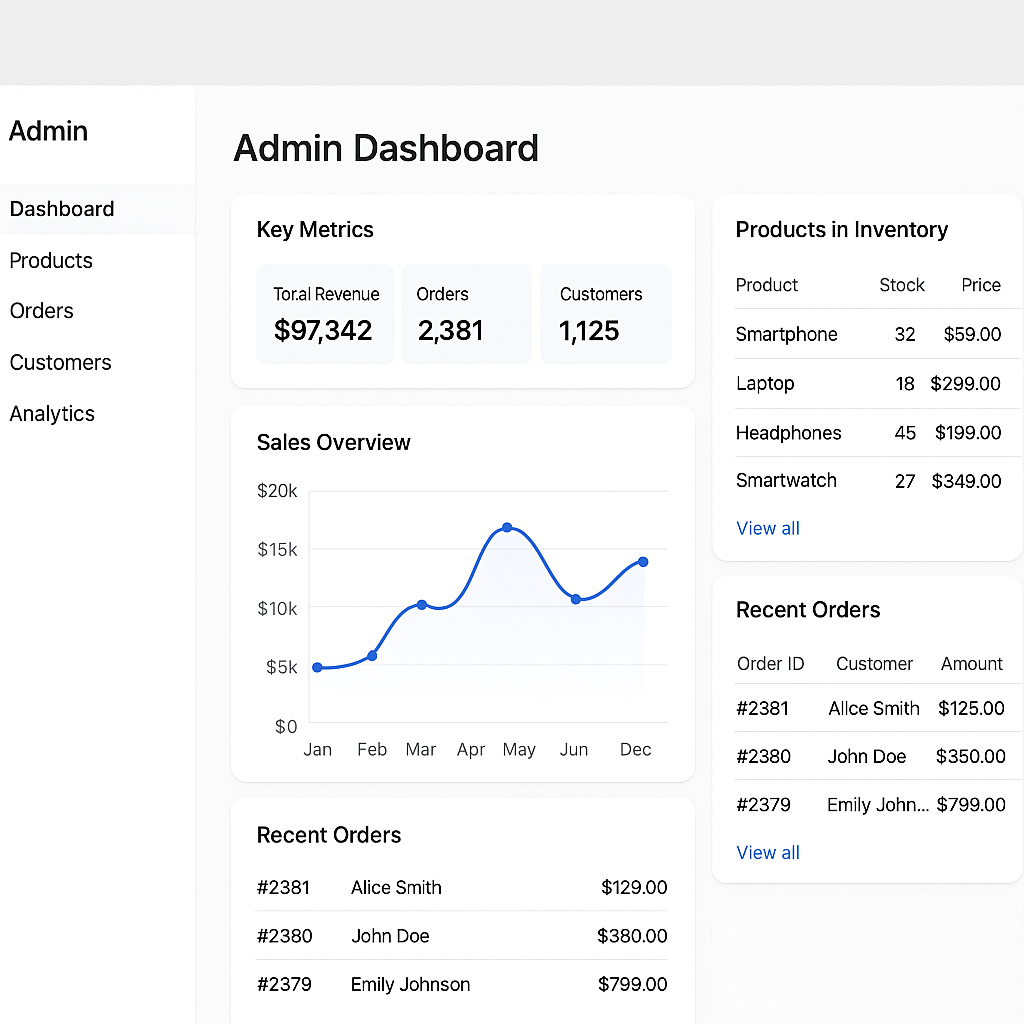This screenshot has width=1024, height=1024.
Task: Open the Dashboard section in the sidebar
Action: point(61,209)
